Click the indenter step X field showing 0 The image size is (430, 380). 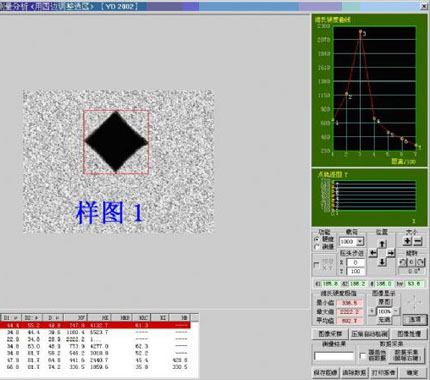tap(355, 263)
